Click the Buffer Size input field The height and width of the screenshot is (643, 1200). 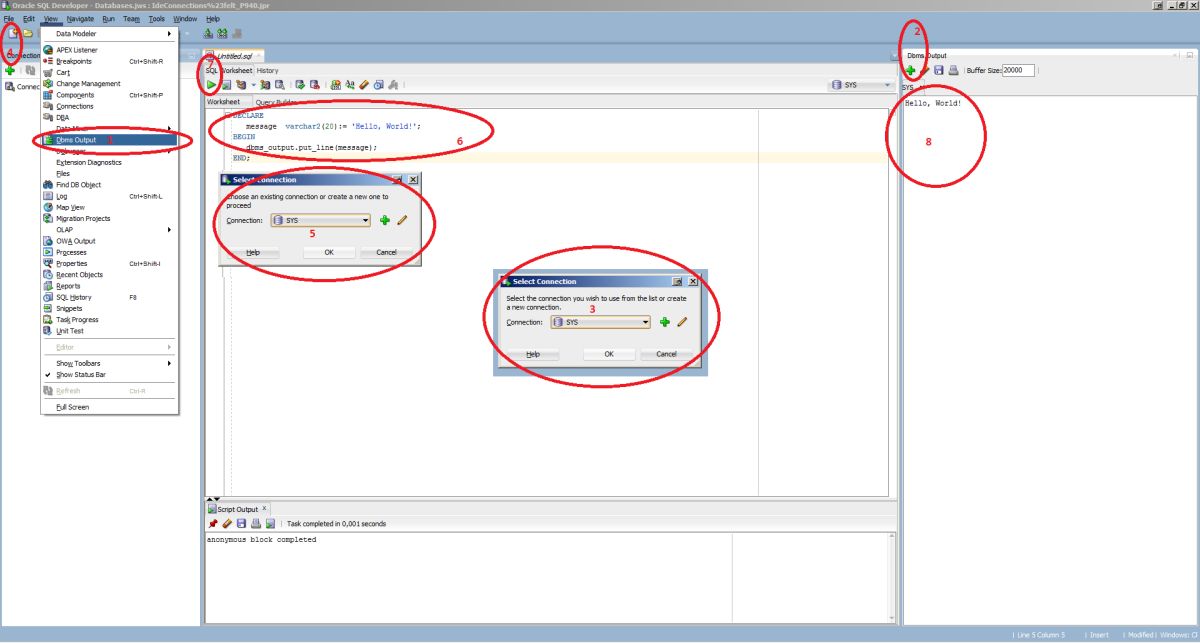1019,70
